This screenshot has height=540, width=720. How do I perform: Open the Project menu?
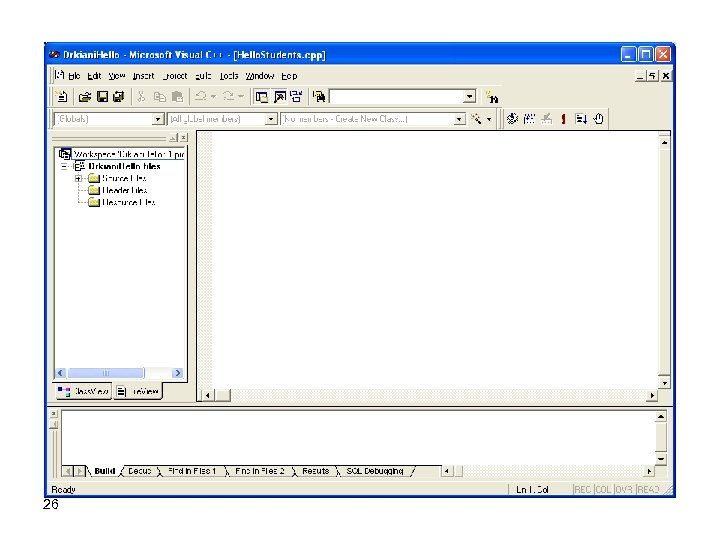point(175,76)
